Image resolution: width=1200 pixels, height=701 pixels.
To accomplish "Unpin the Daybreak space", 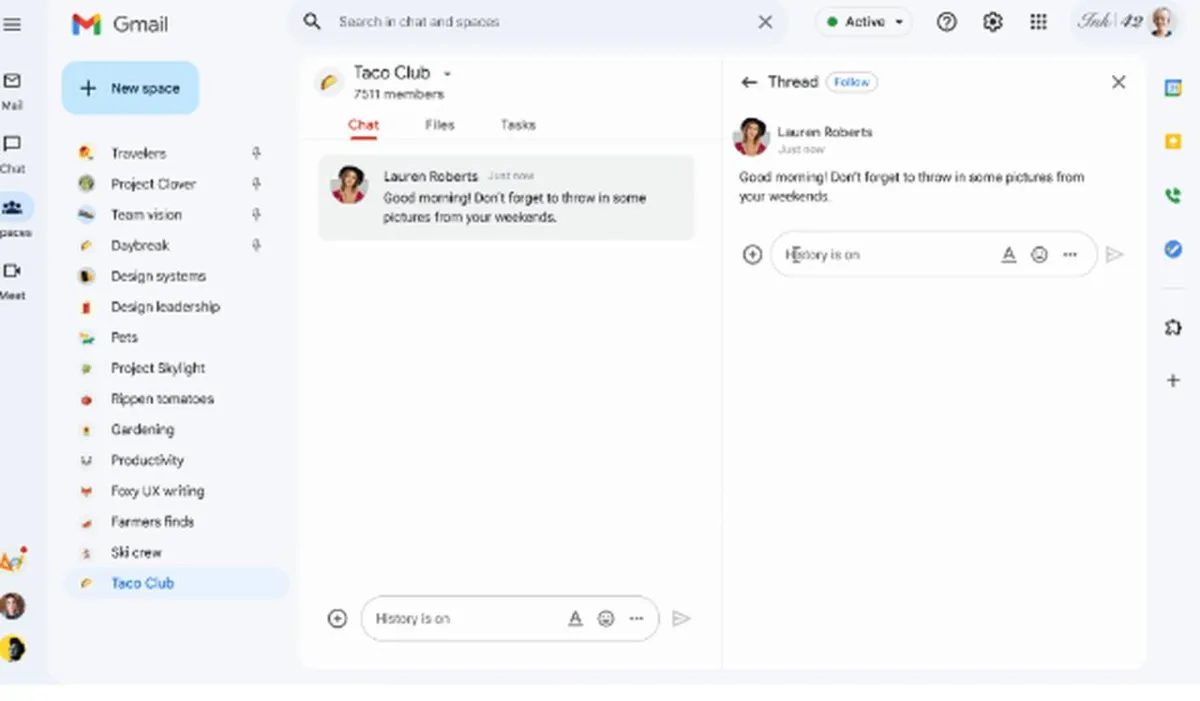I will click(257, 245).
